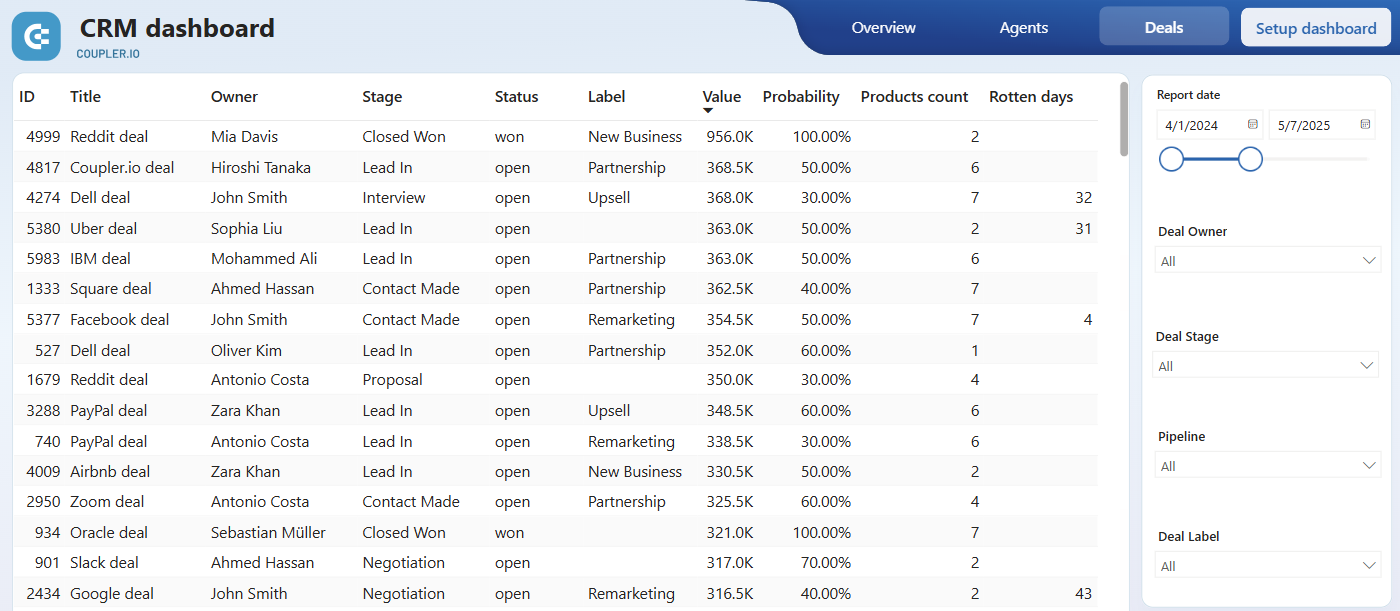The height and width of the screenshot is (611, 1400).
Task: Click rotten days value 32
Action: pyautogui.click(x=1083, y=197)
